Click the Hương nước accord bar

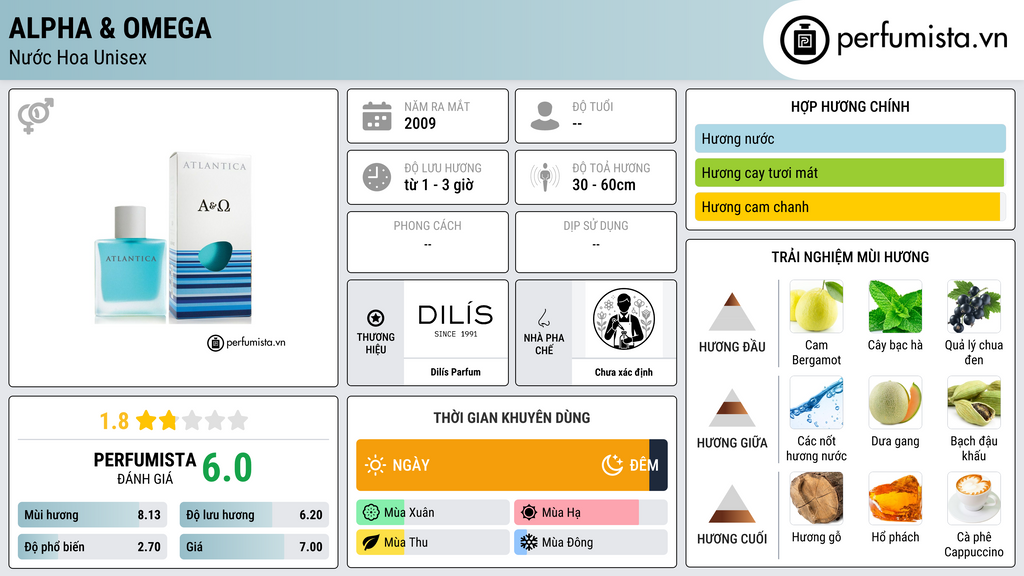pyautogui.click(x=850, y=138)
